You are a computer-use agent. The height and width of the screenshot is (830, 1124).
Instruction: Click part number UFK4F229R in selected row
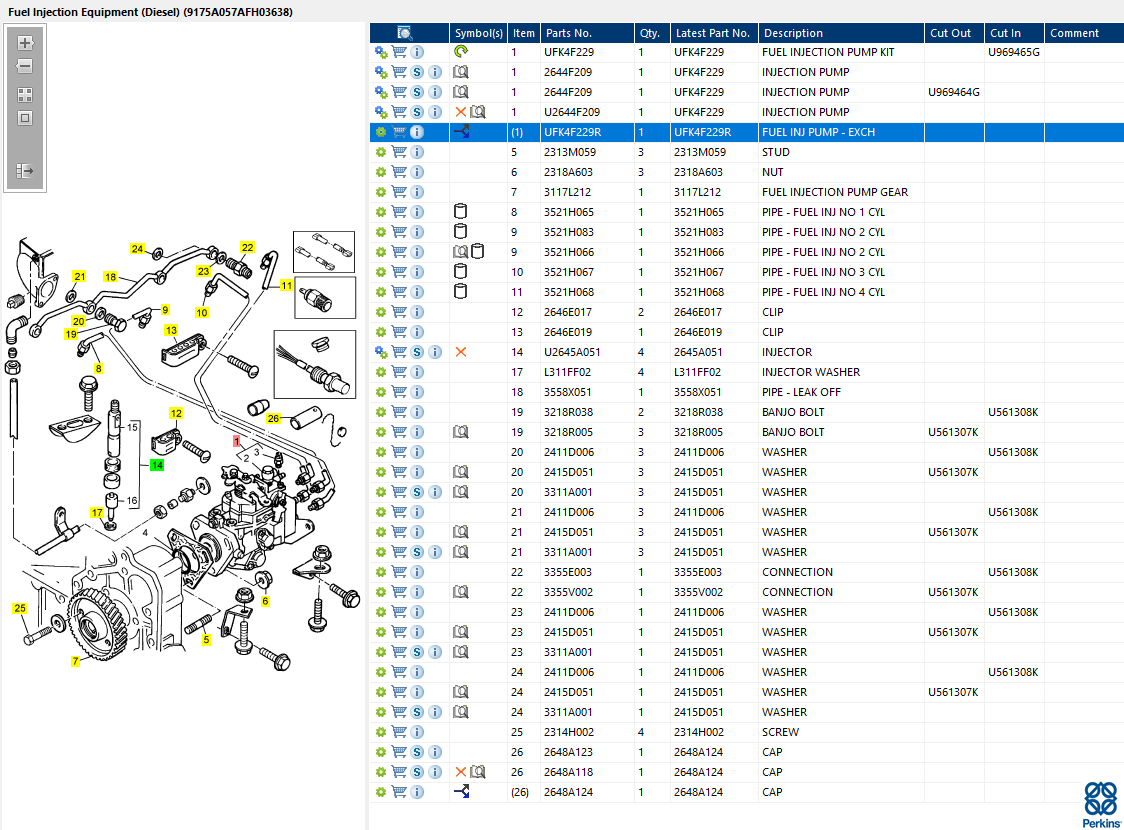573,133
